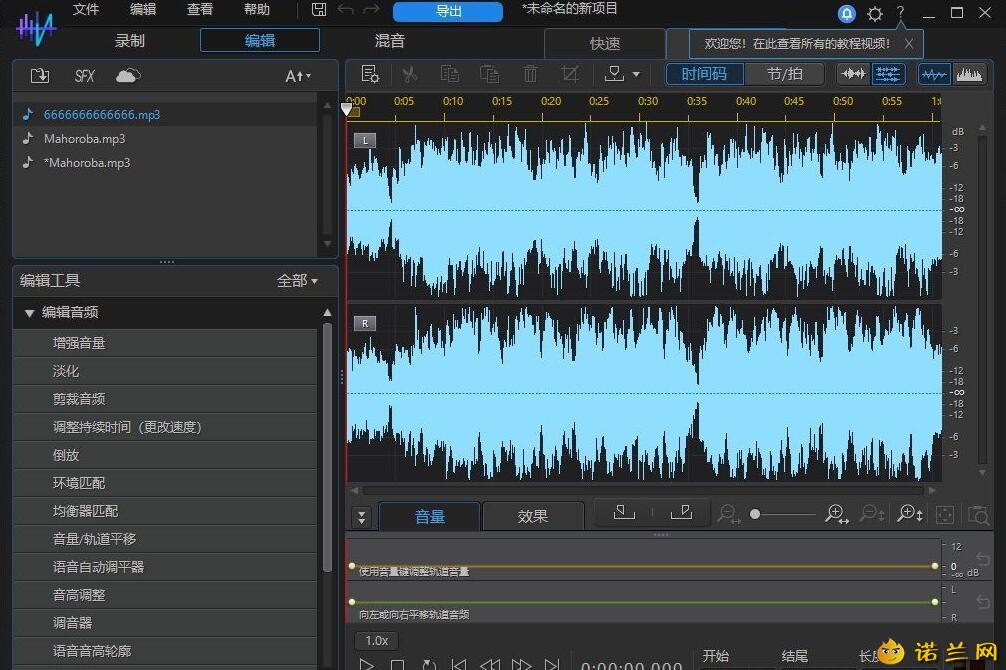This screenshot has width=1006, height=670.
Task: Click the trash delete icon
Action: (x=530, y=74)
